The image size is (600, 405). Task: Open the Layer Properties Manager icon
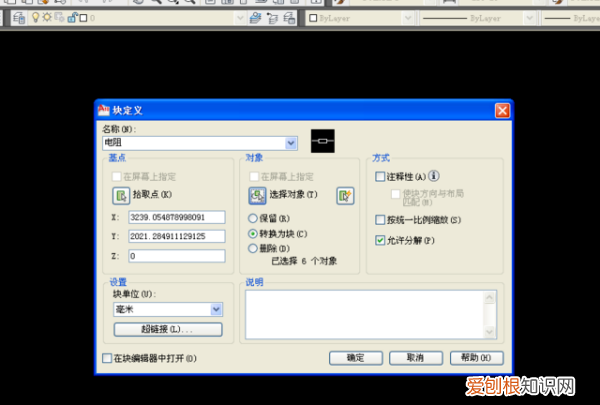[x=18, y=18]
